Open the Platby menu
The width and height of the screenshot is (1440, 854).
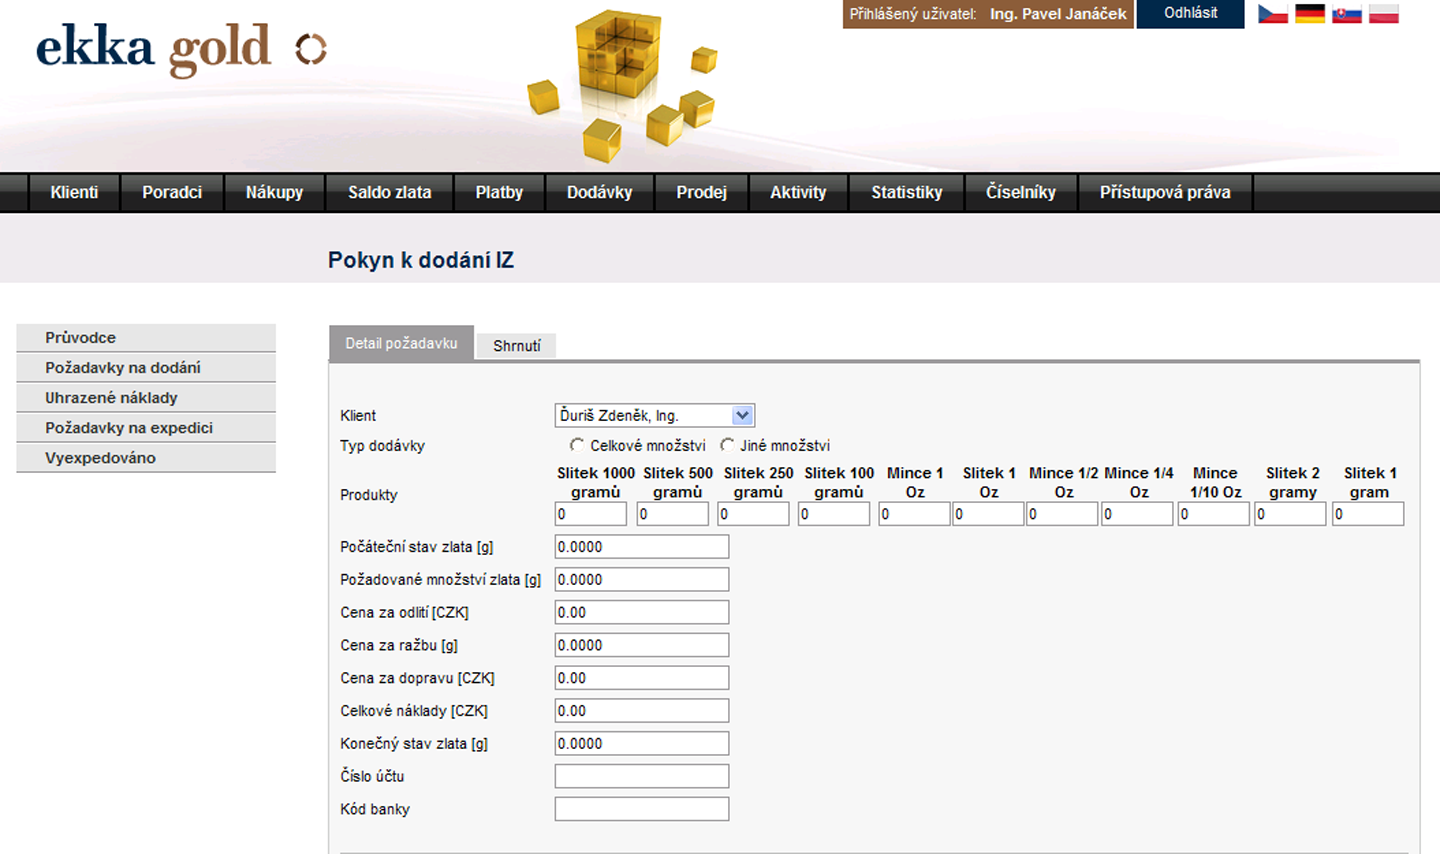coord(499,192)
